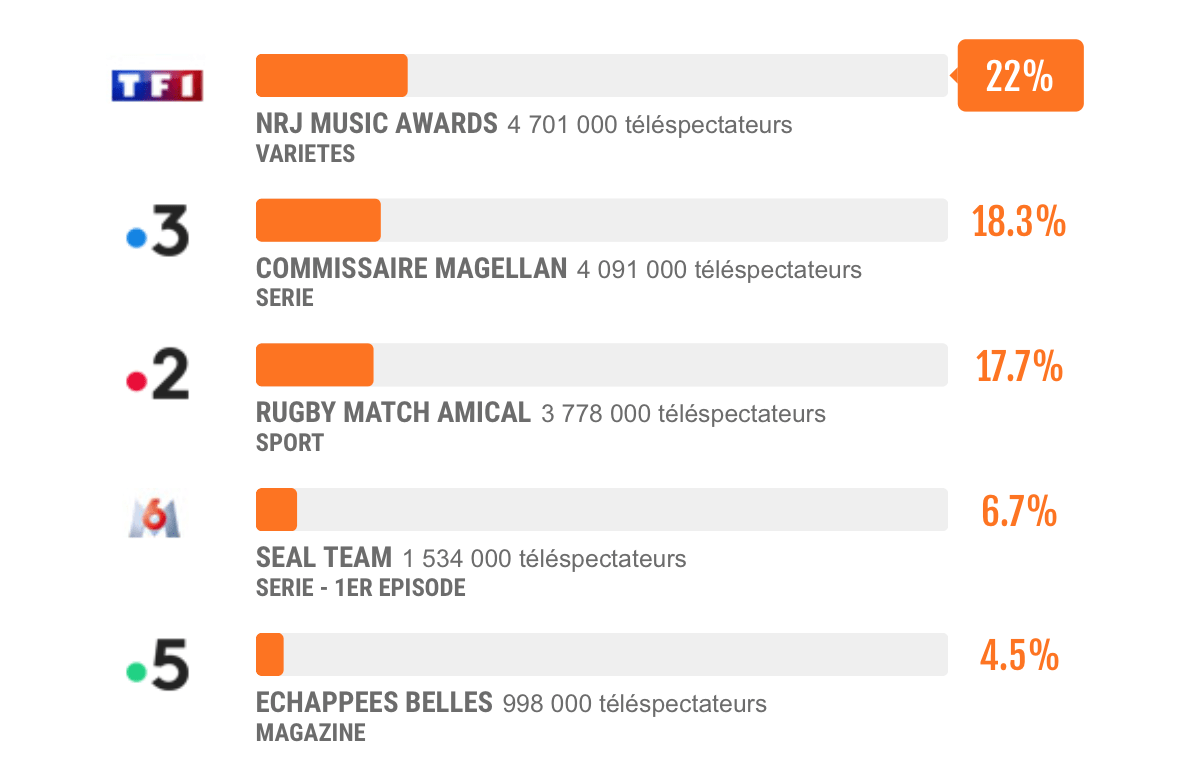This screenshot has width=1184, height=776.
Task: Open the SEAL TEAM program title
Action: (x=324, y=558)
